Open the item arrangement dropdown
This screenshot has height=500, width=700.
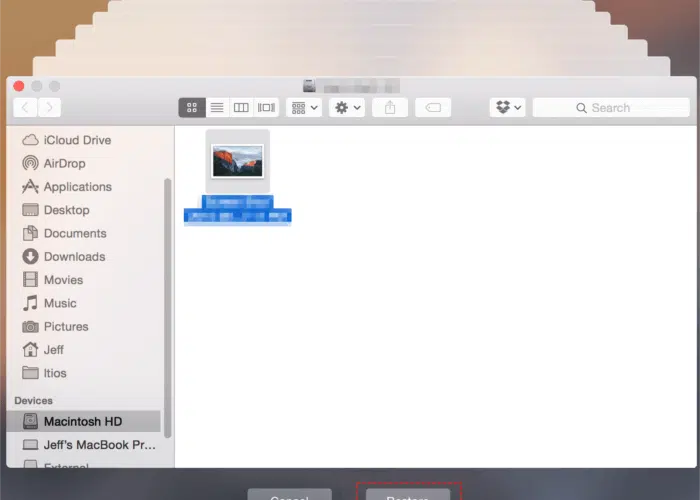coord(303,107)
